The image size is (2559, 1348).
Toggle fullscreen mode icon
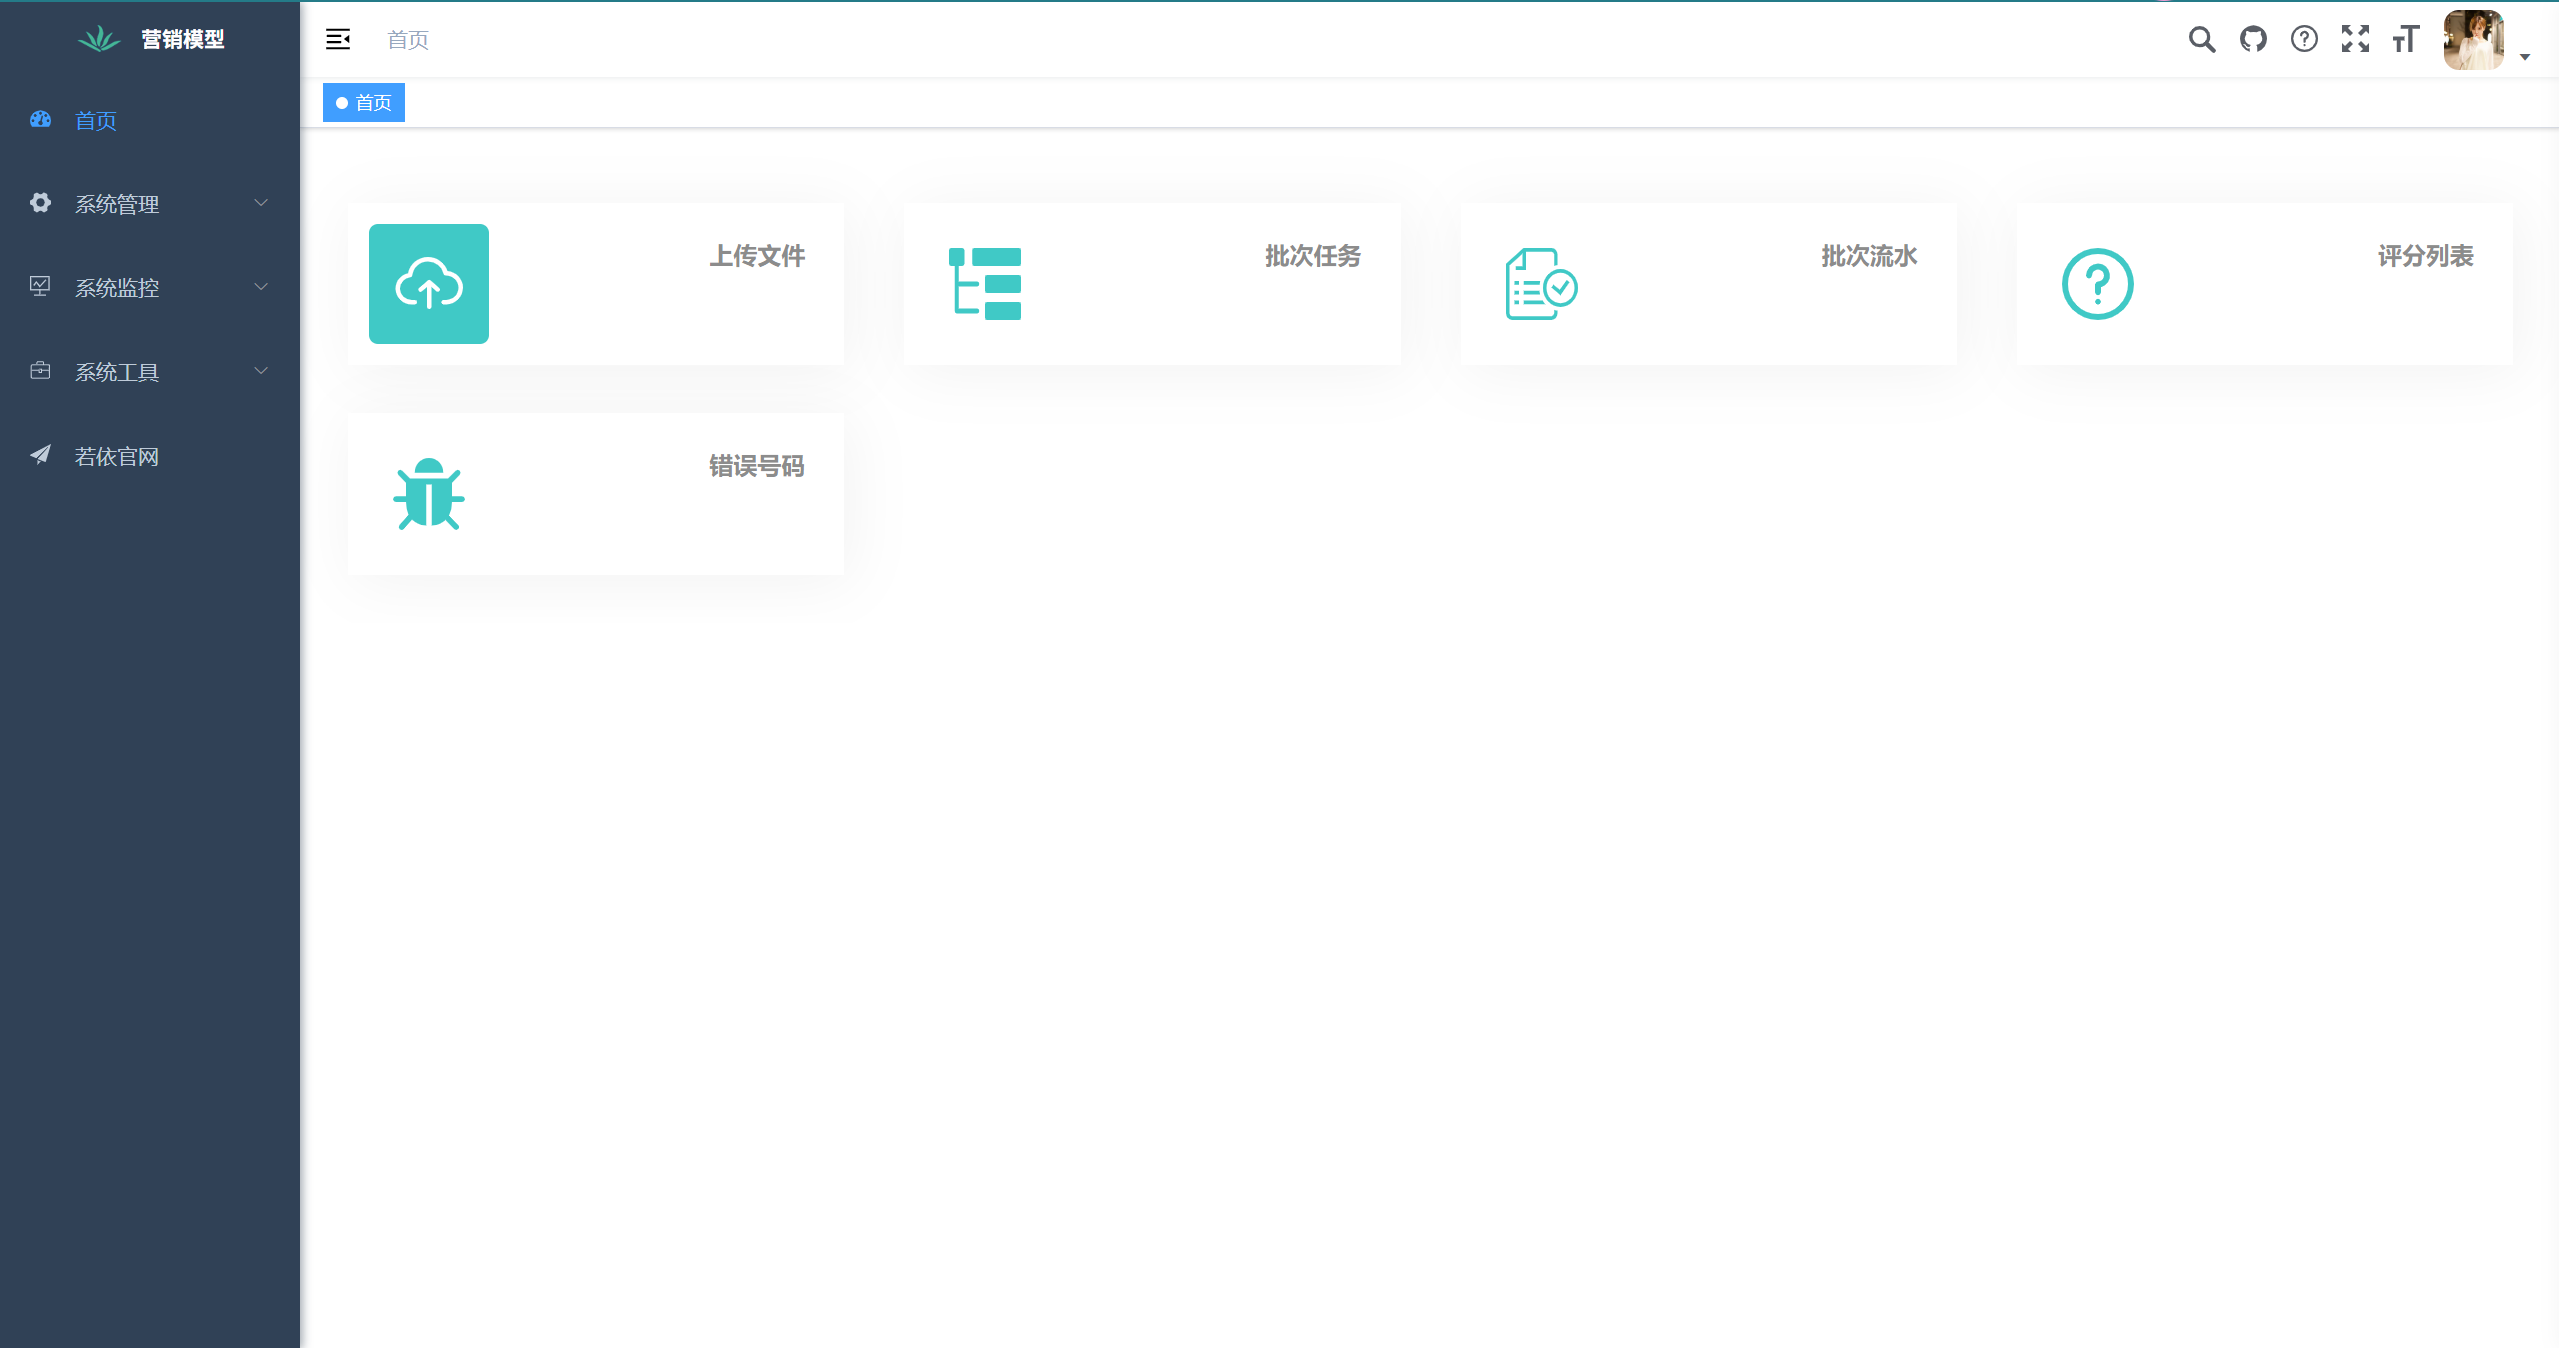point(2355,40)
